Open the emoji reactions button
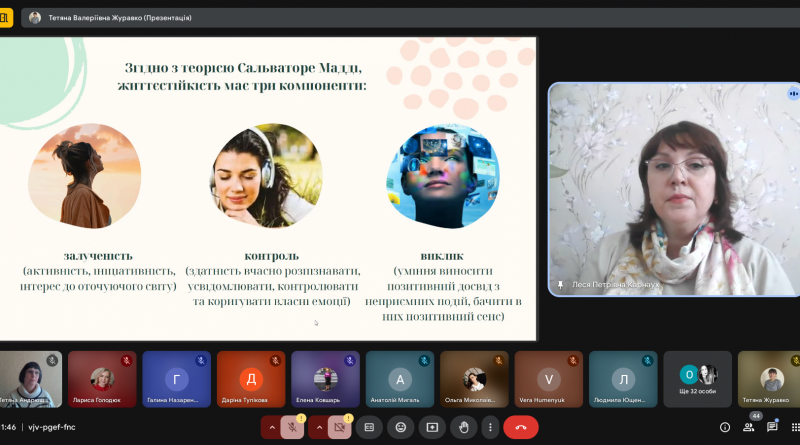The image size is (800, 445). pyautogui.click(x=401, y=428)
